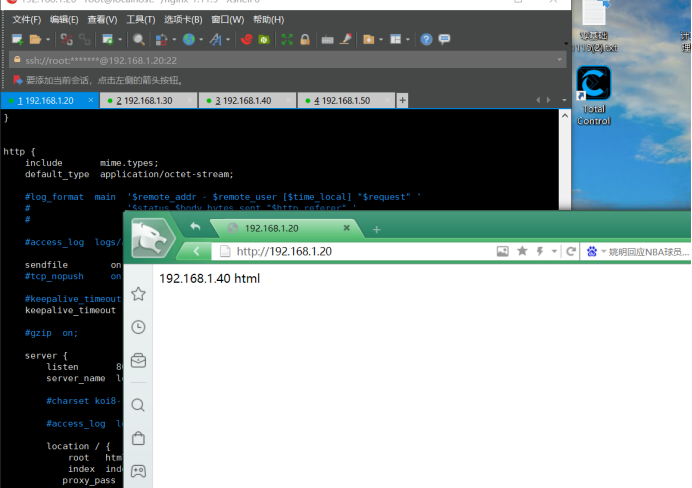This screenshot has width=692, height=488.
Task: Open the Font dropdown arrow in Xshell
Action: pos(228,40)
